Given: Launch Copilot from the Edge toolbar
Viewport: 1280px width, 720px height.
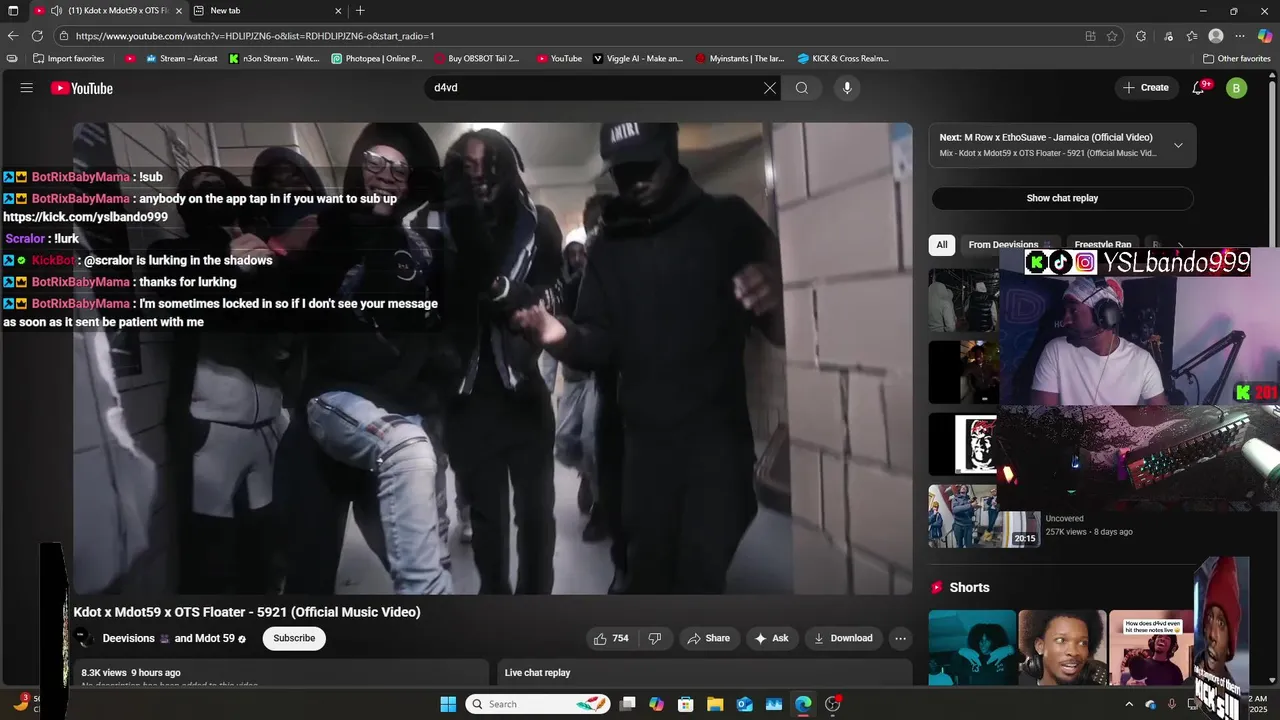Looking at the screenshot, I should [1265, 36].
